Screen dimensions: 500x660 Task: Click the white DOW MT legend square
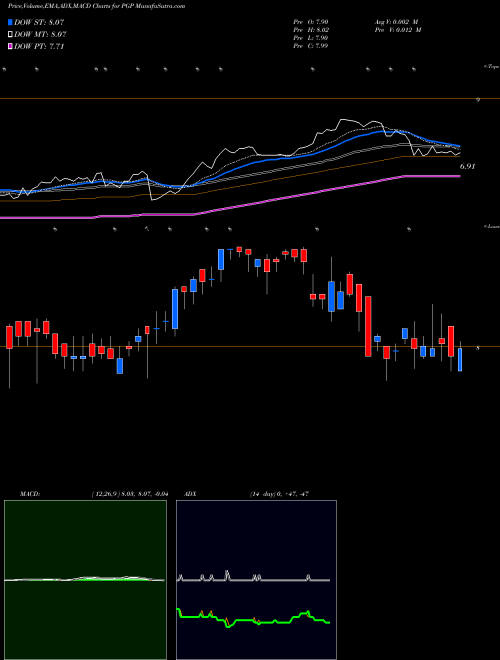point(10,35)
